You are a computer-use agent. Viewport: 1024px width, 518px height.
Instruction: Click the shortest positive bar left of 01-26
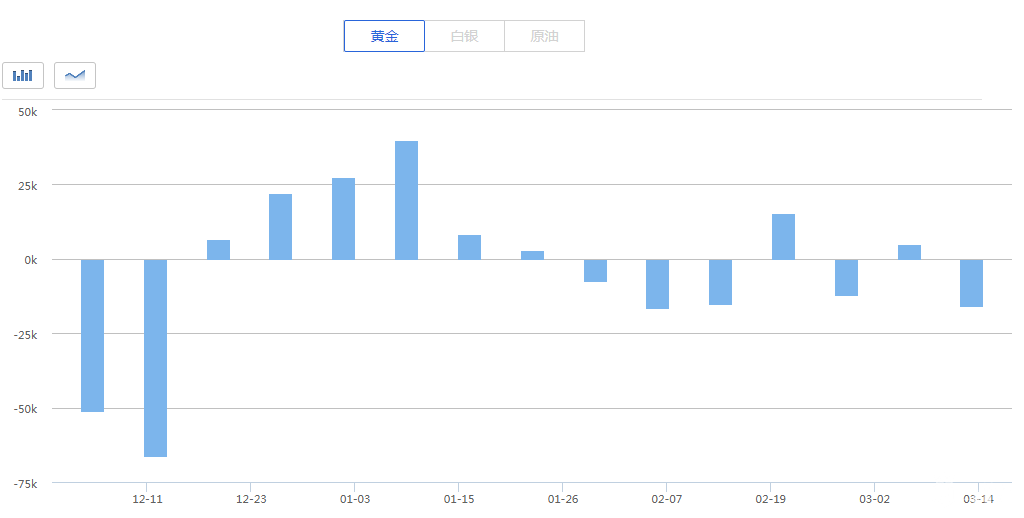click(532, 255)
